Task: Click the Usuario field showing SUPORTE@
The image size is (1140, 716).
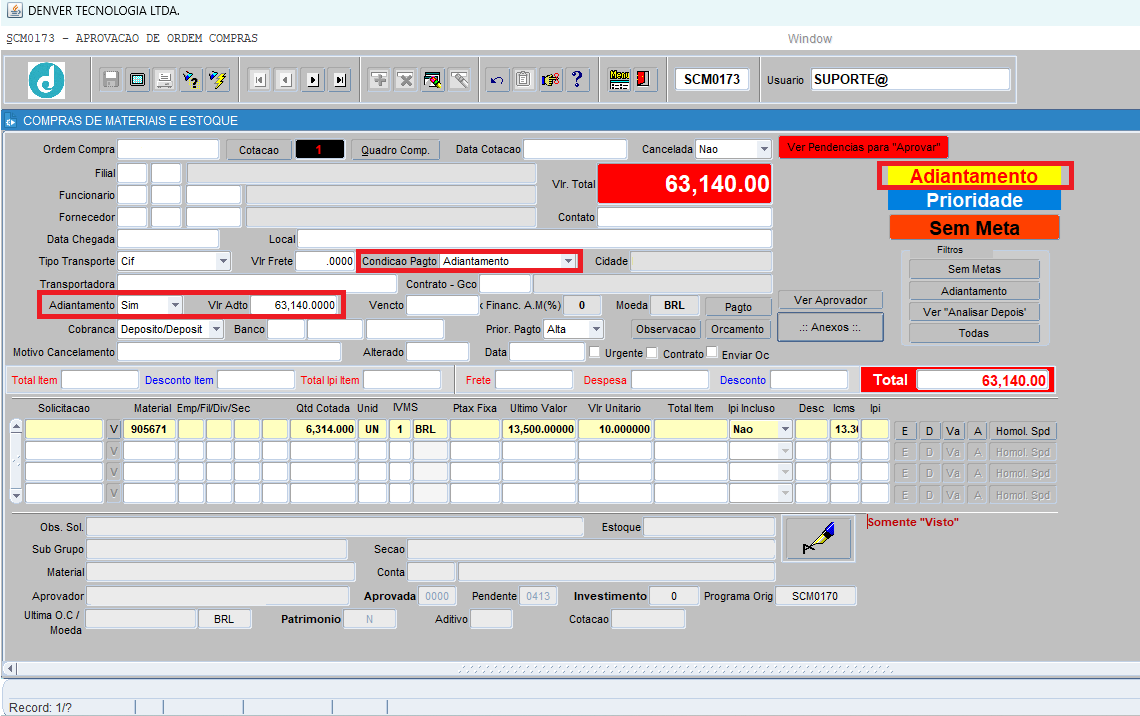Action: [910, 79]
